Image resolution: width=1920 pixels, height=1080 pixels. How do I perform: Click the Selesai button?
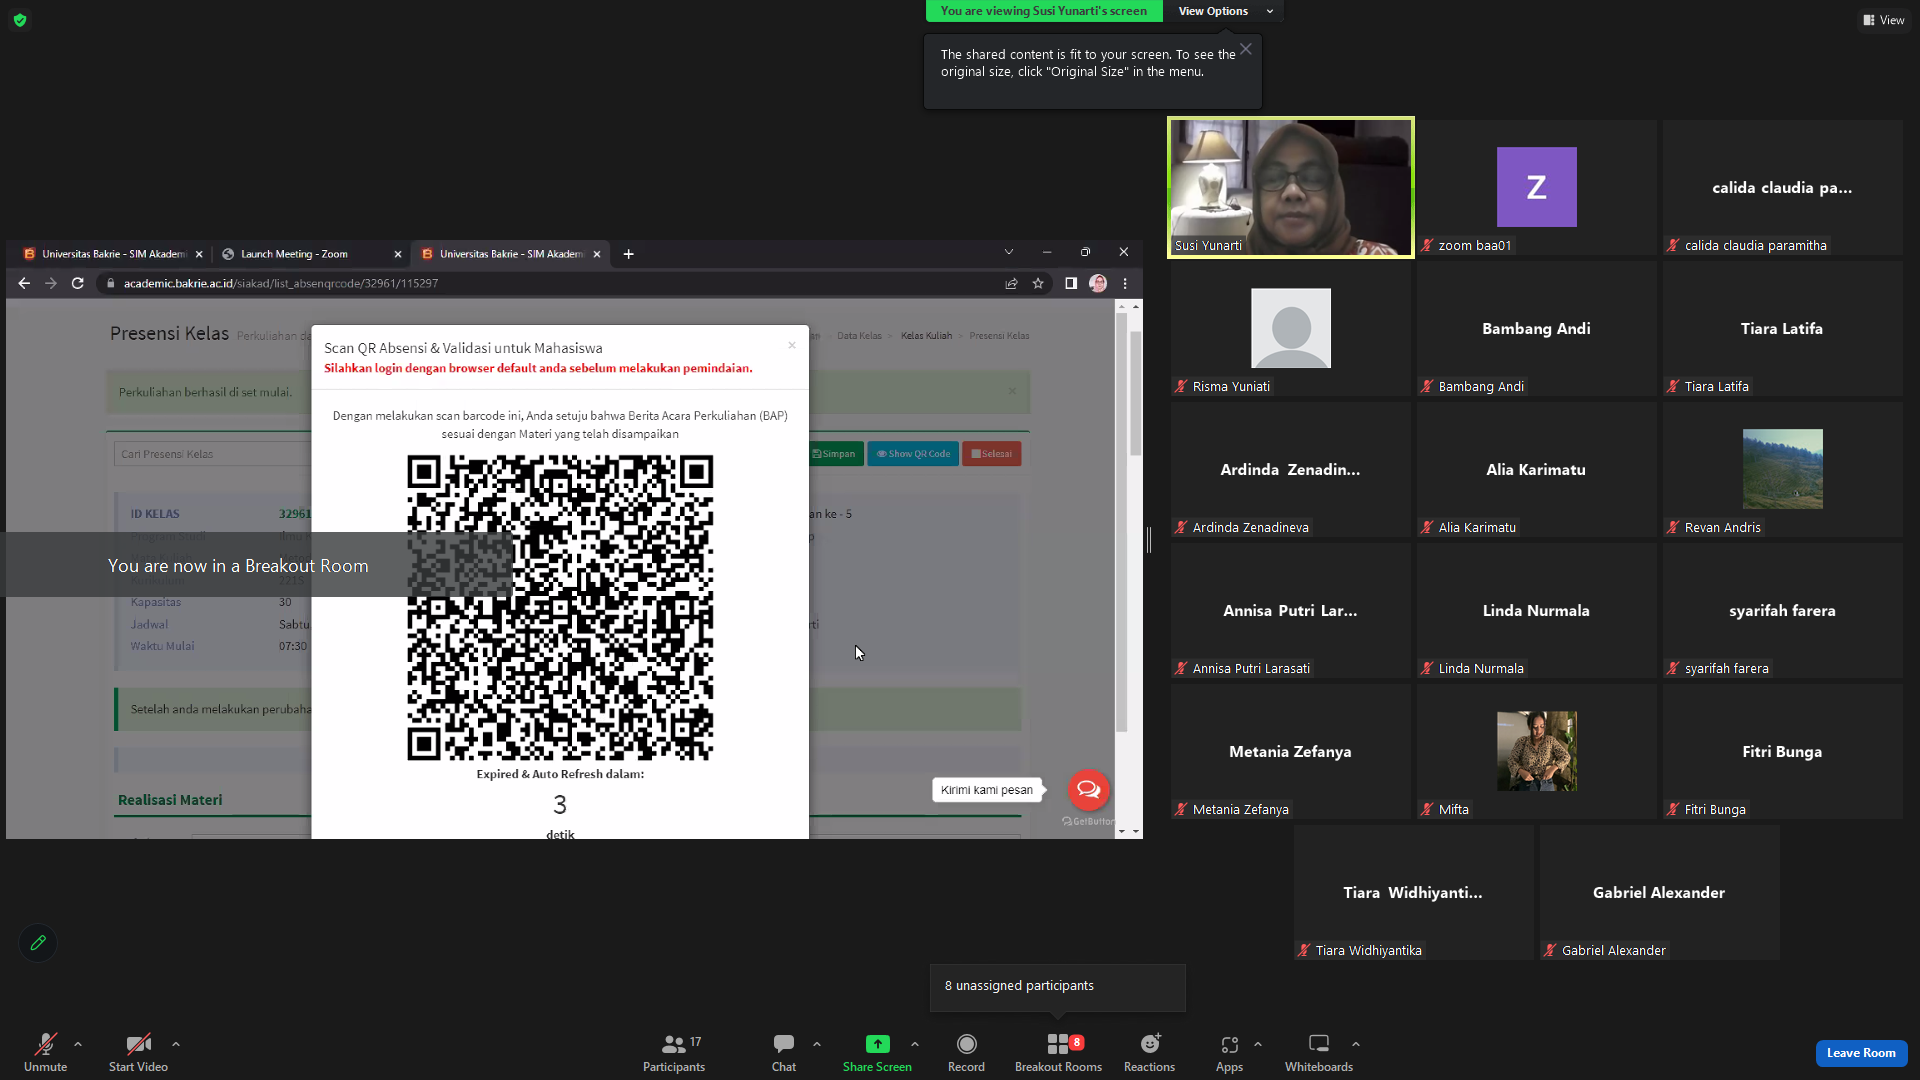point(991,454)
